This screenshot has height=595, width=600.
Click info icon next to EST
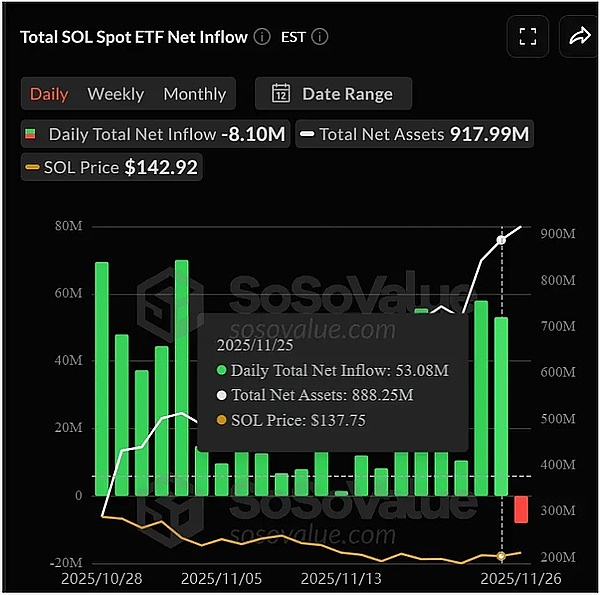click(320, 37)
